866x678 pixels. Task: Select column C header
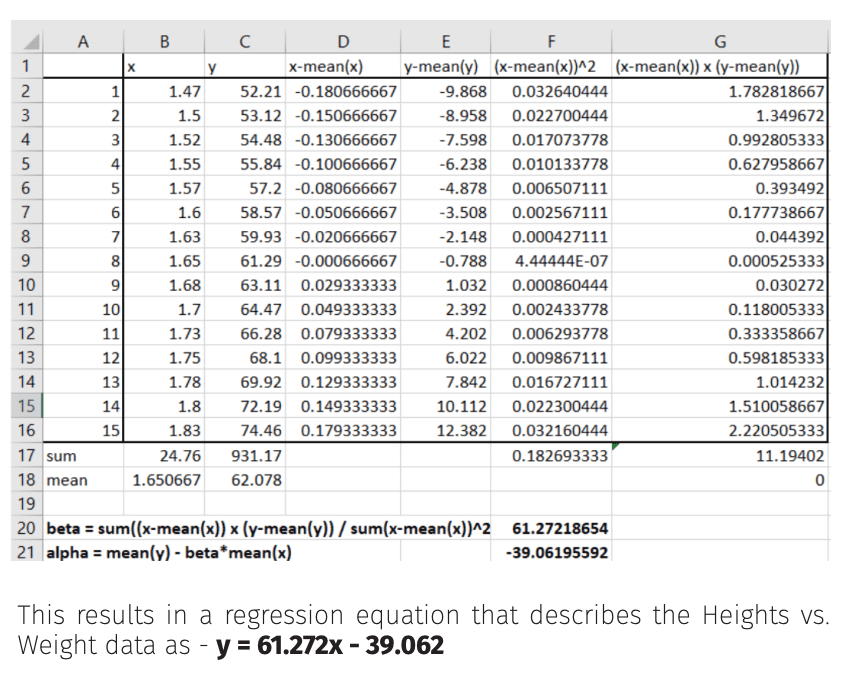245,41
